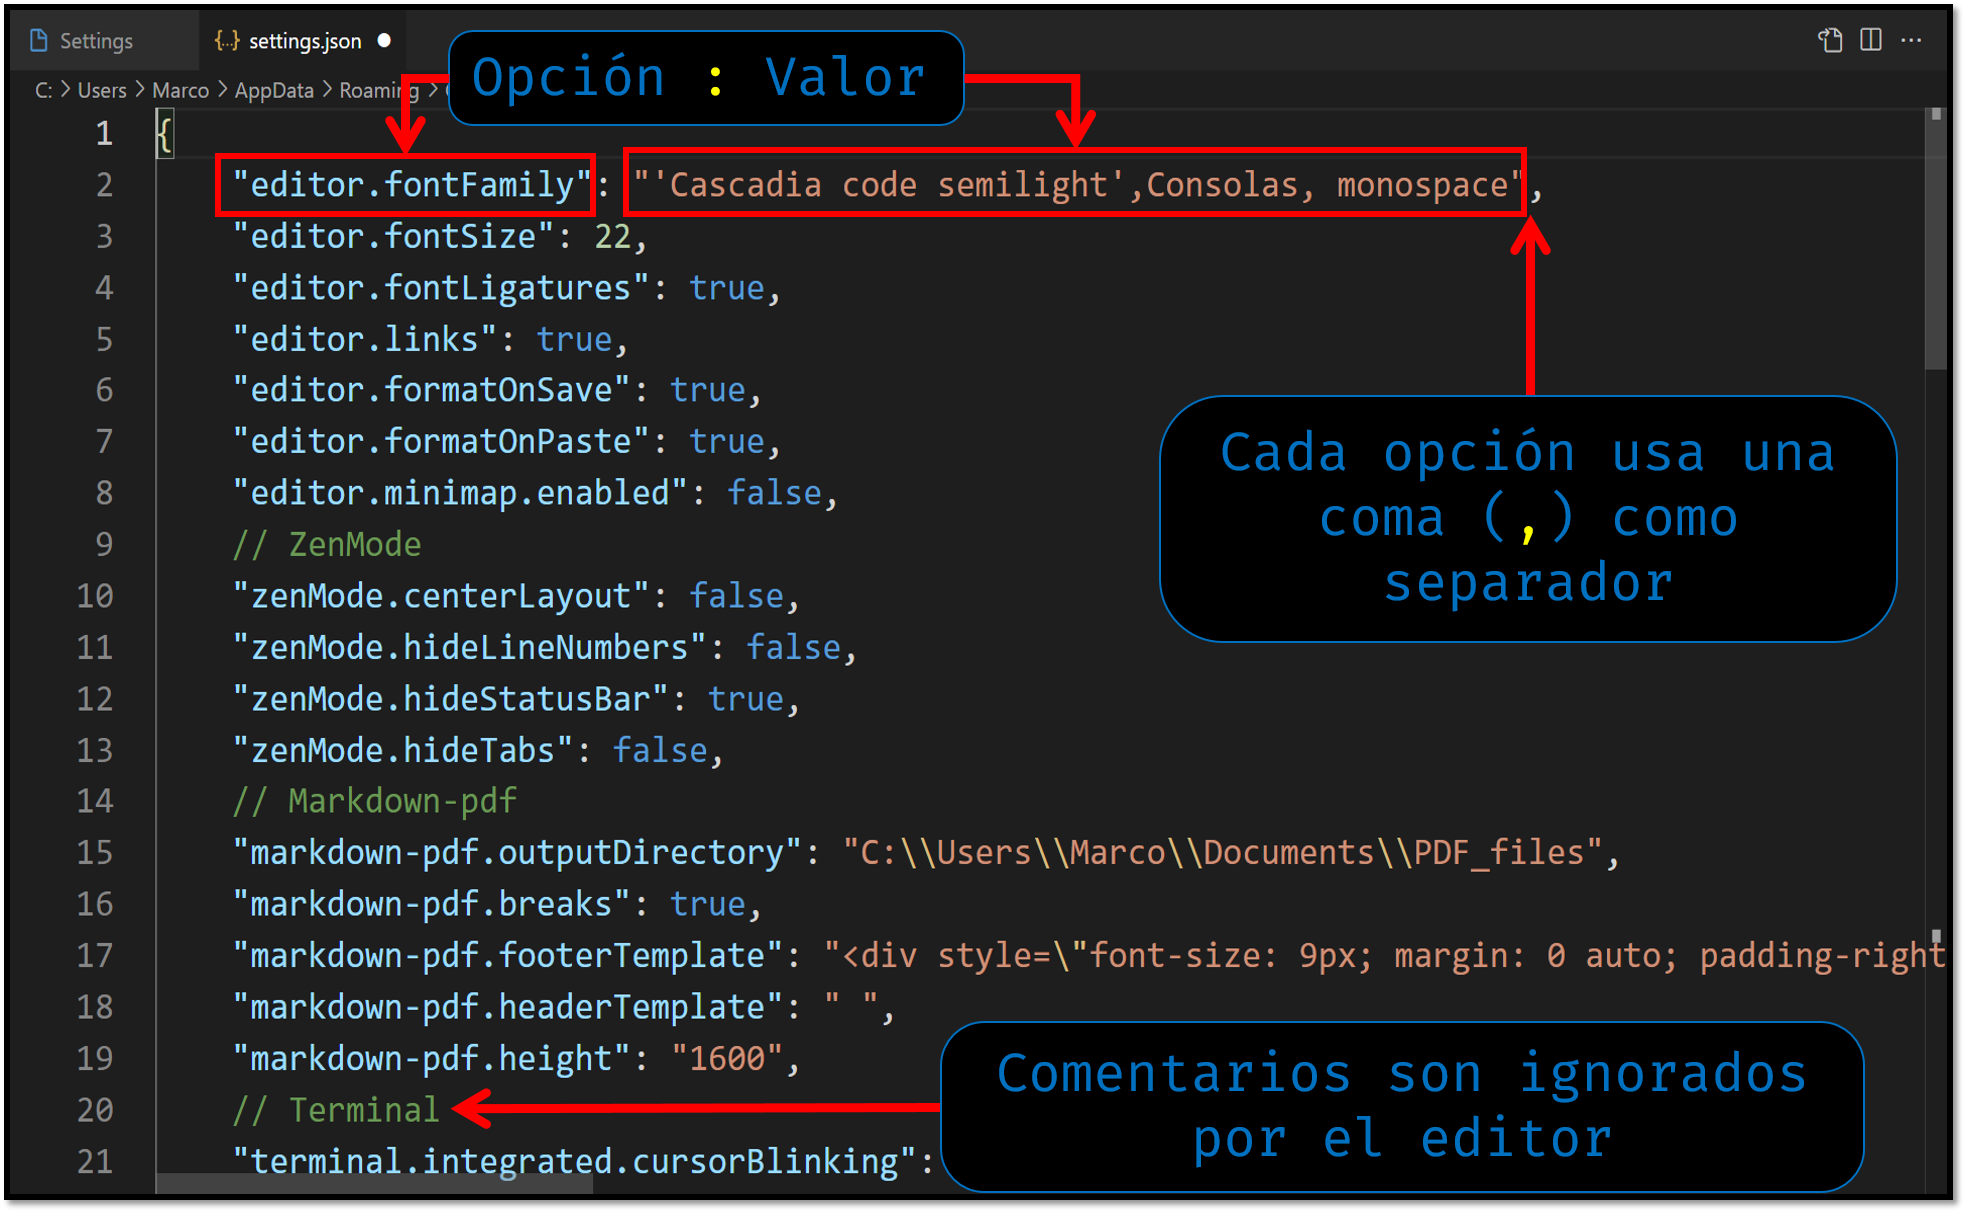
Task: Click the false value of zenMode.hideLineNumbers
Action: [x=794, y=648]
